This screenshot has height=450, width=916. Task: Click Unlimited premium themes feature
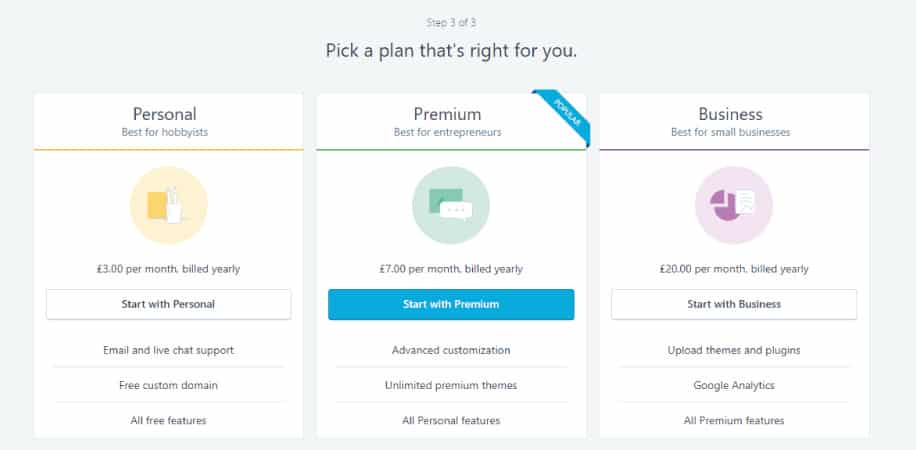click(451, 385)
